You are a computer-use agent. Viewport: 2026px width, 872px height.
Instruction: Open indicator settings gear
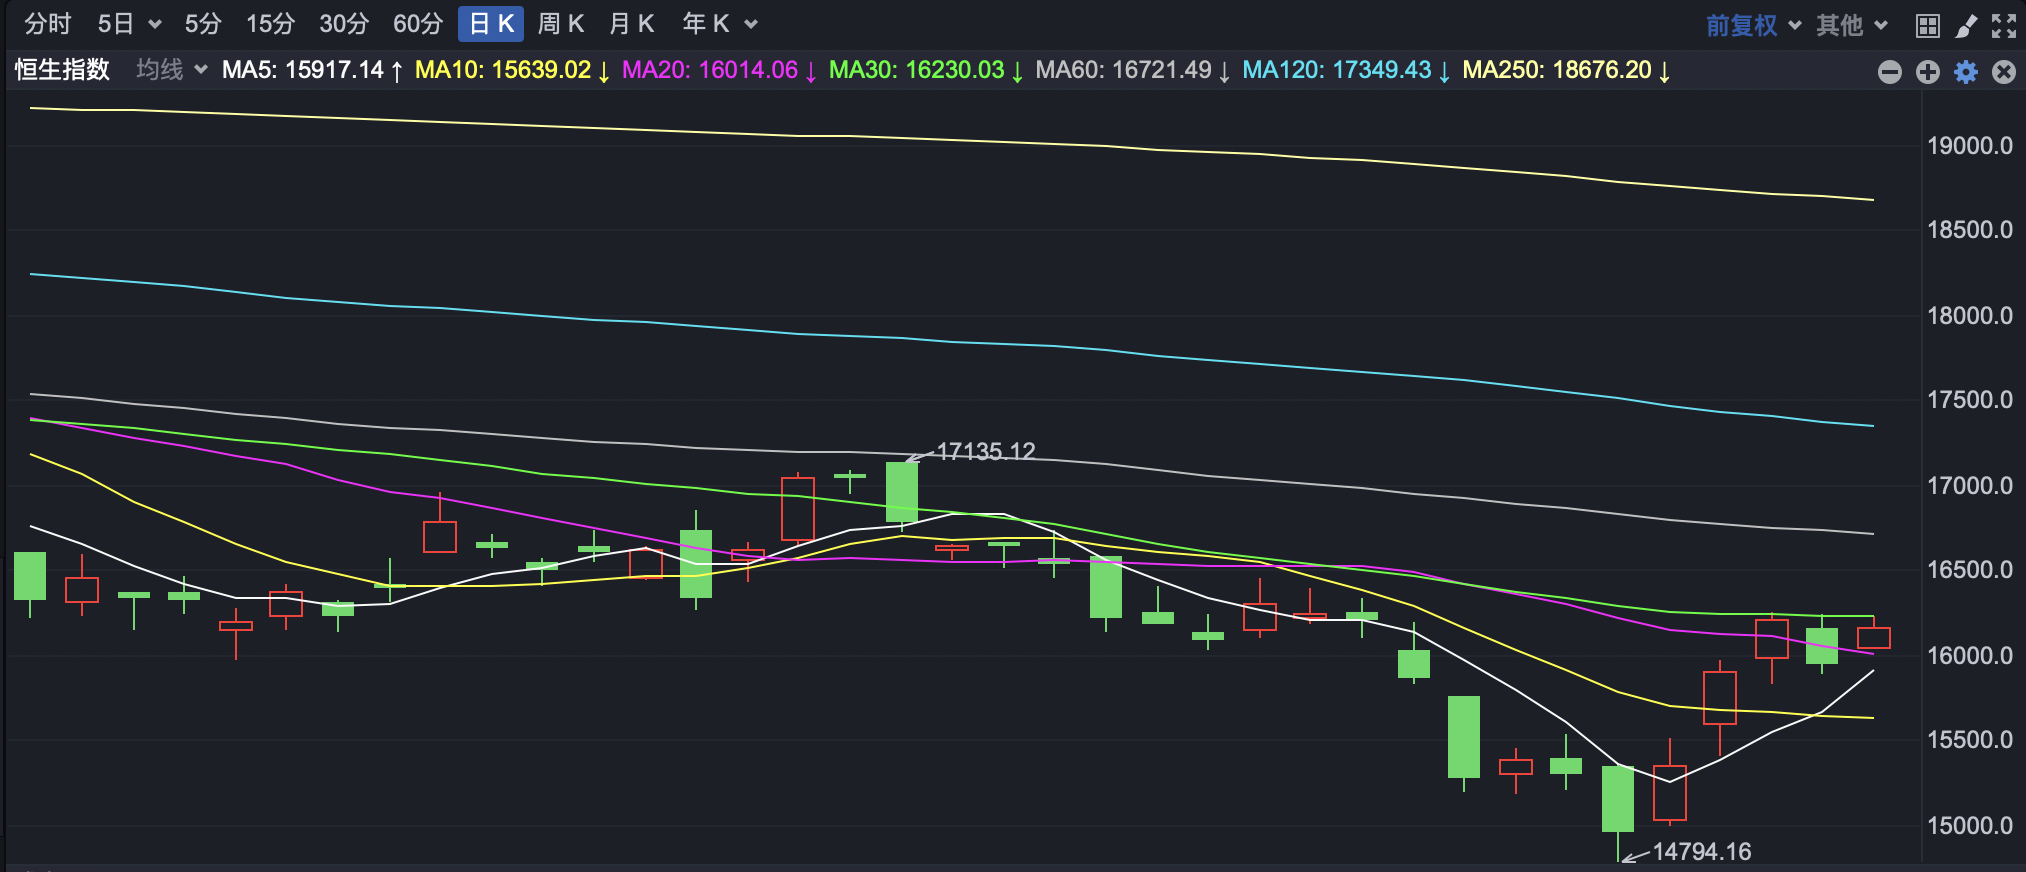click(1965, 72)
